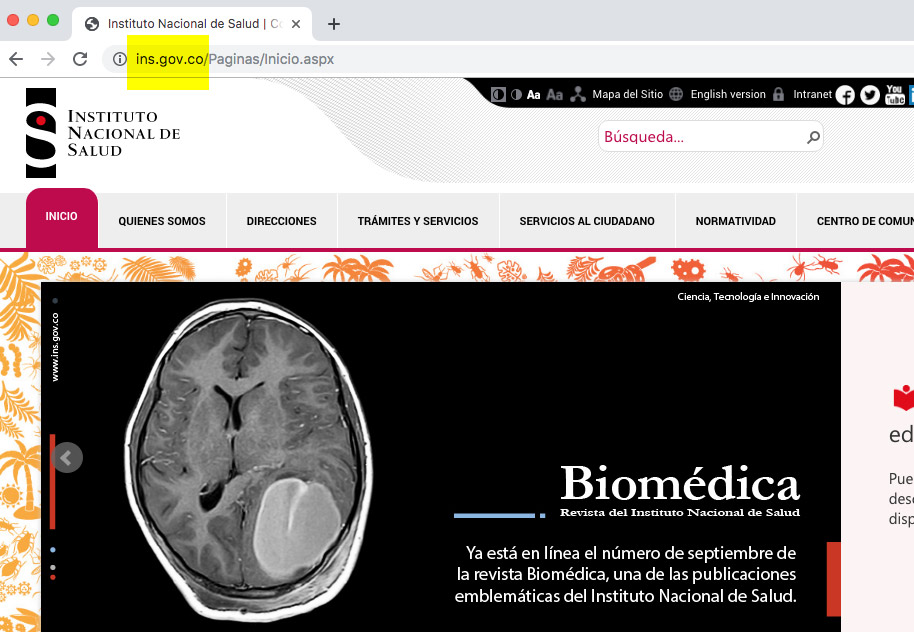Decrease font size with gray Aa
Image resolution: width=914 pixels, height=632 pixels.
(554, 94)
